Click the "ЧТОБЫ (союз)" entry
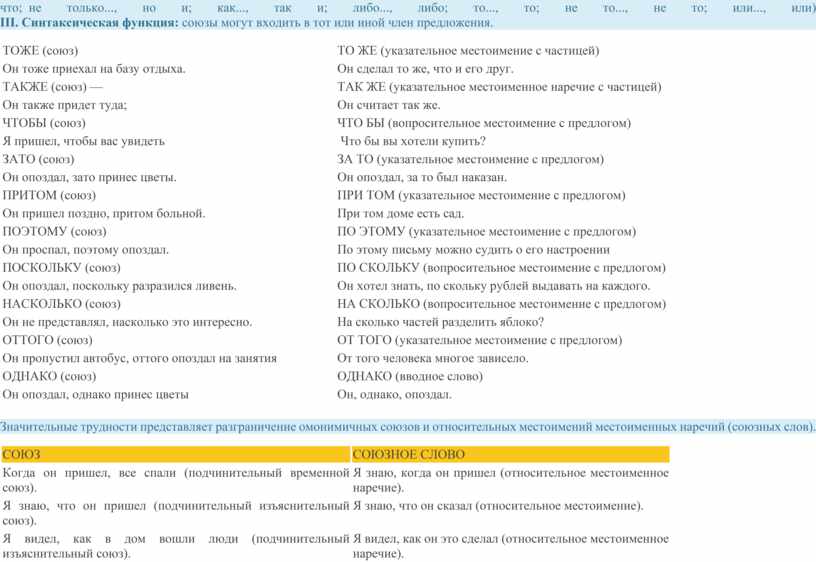 [45, 123]
